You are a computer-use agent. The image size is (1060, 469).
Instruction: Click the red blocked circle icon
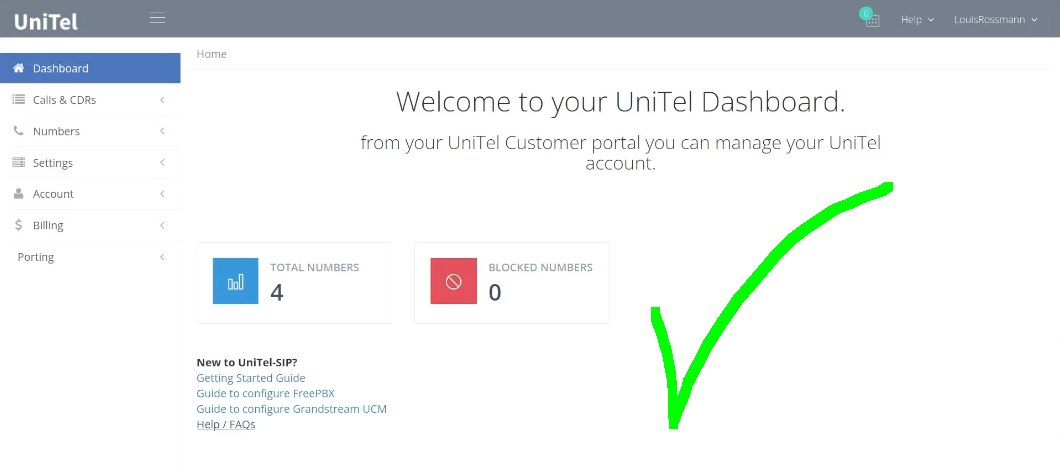(454, 280)
